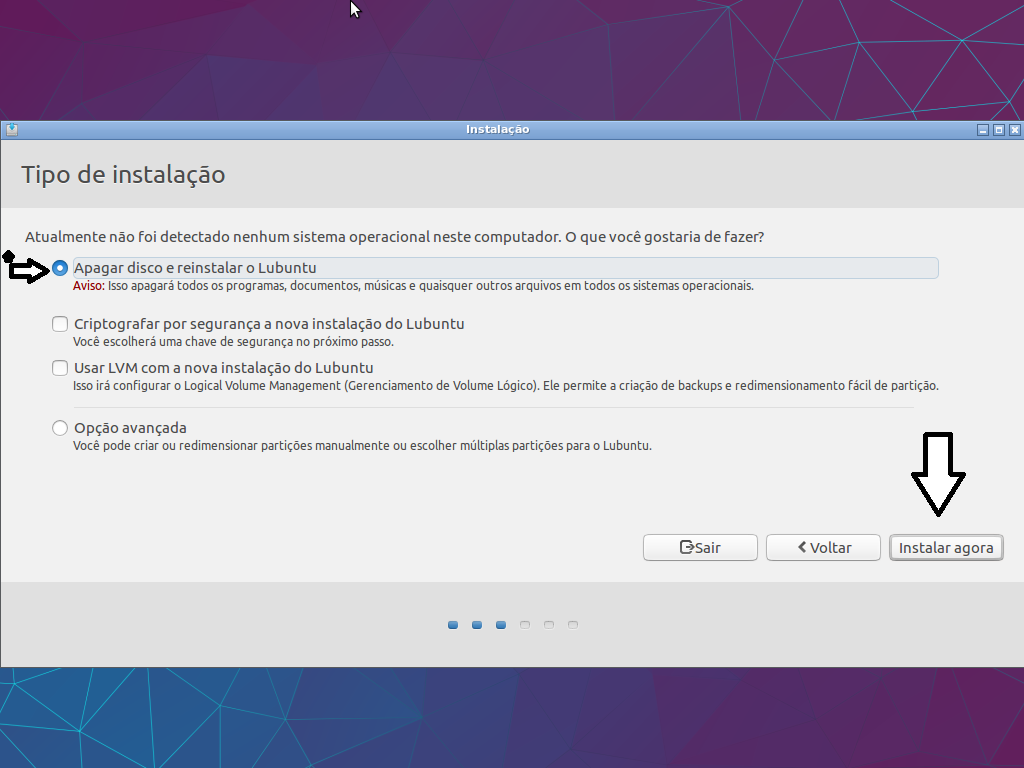The height and width of the screenshot is (768, 1024).
Task: Close the Instalação window
Action: pos(1014,130)
